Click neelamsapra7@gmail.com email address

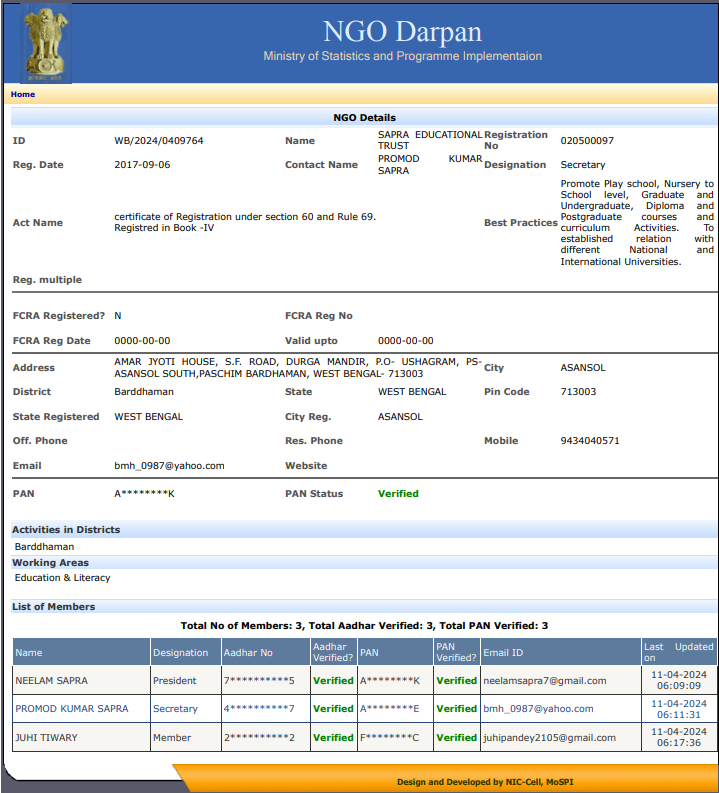545,681
